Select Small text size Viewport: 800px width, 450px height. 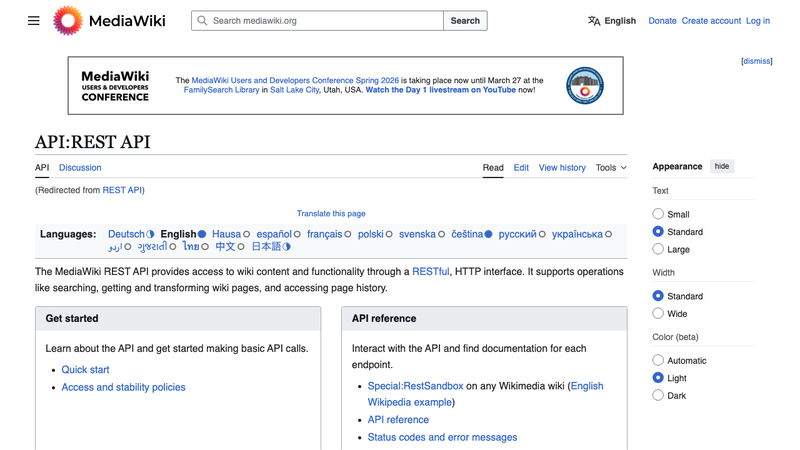coord(658,214)
